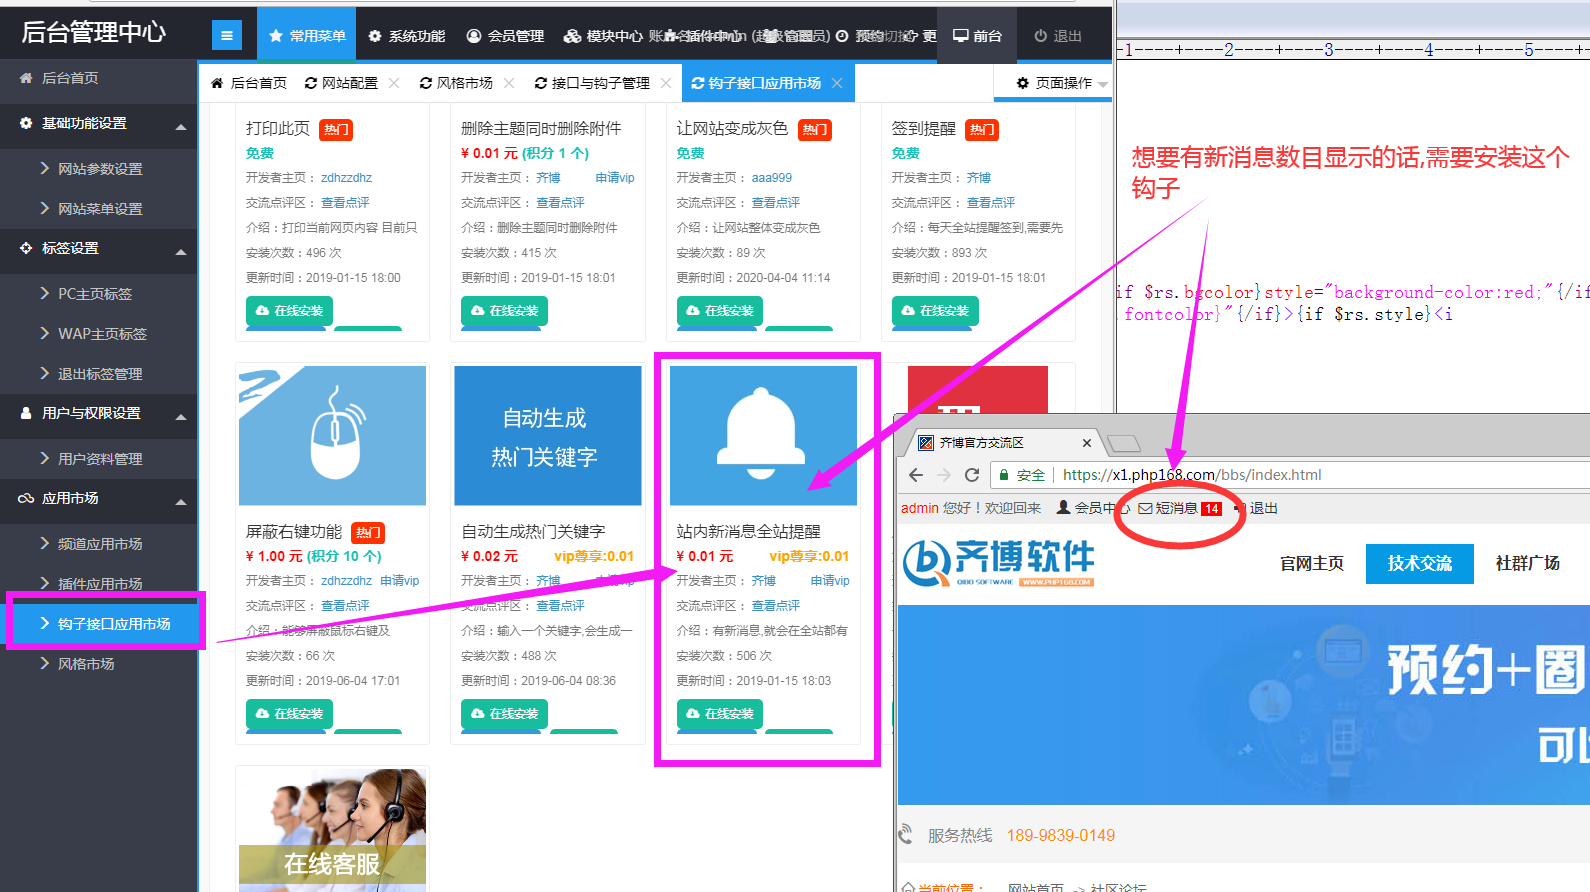Collapse the 应用市场 sidebar section

(x=181, y=502)
